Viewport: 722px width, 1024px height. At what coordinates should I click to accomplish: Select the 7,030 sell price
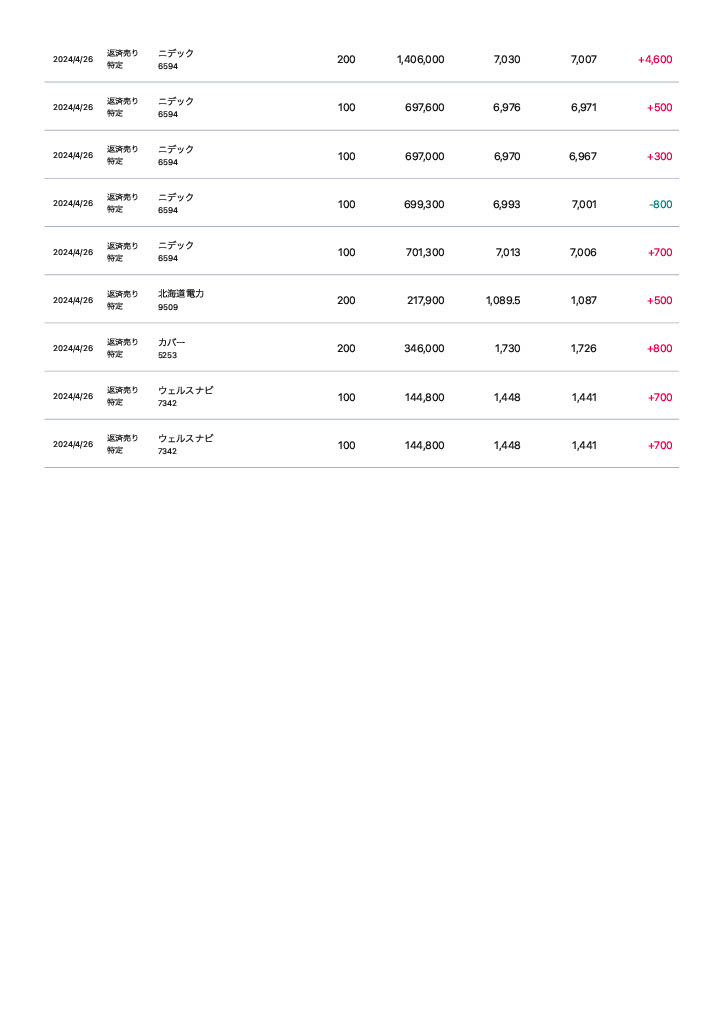(x=507, y=59)
